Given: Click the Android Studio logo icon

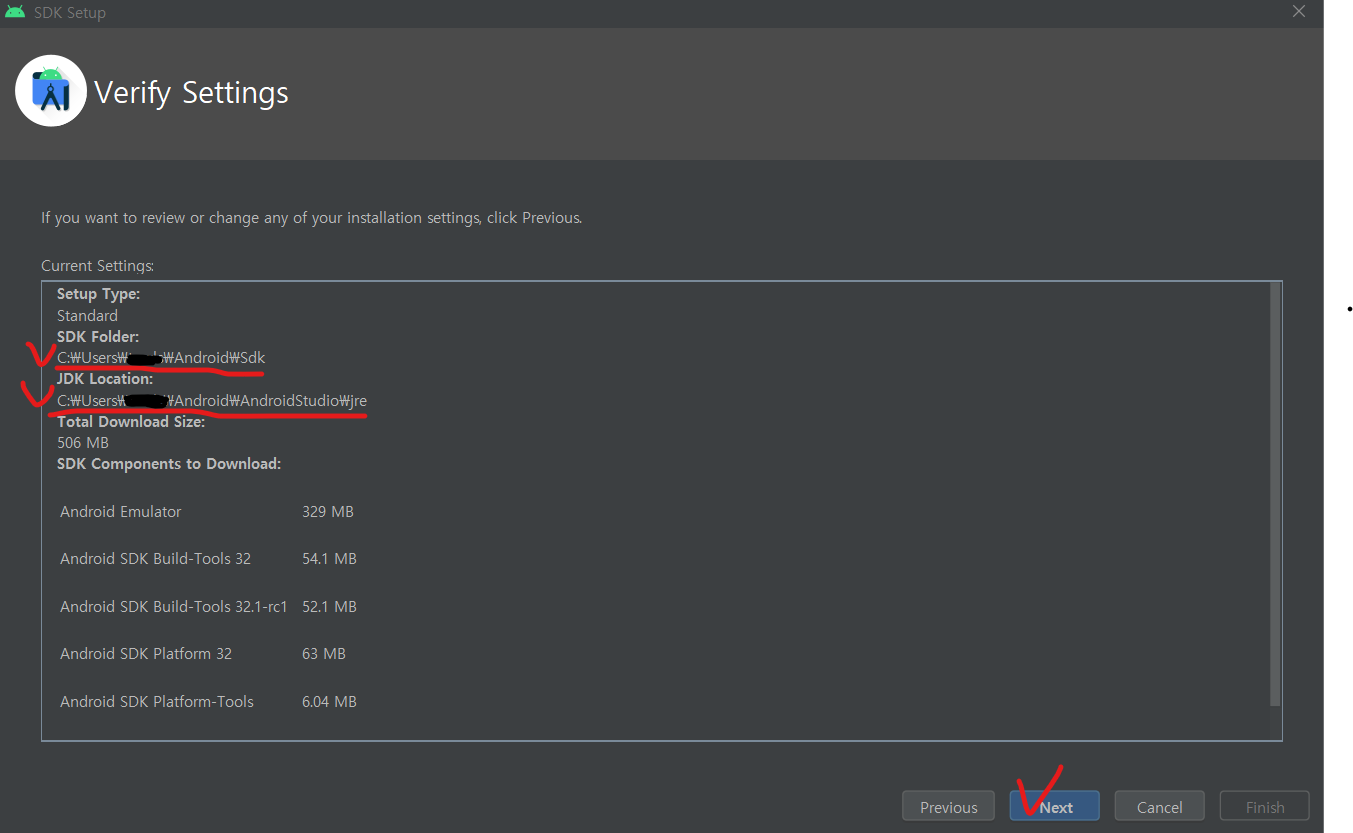Looking at the screenshot, I should [x=51, y=91].
